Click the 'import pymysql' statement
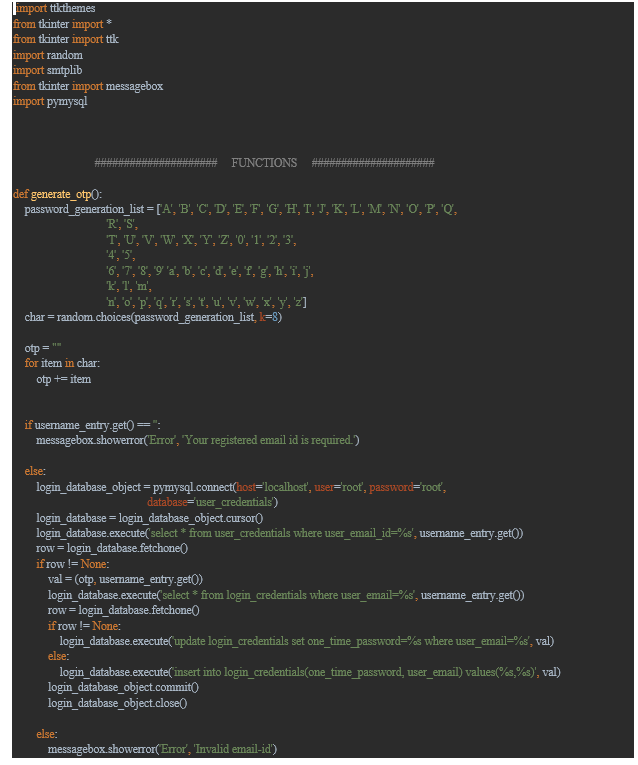Screen dimensions: 638x765 (50, 101)
